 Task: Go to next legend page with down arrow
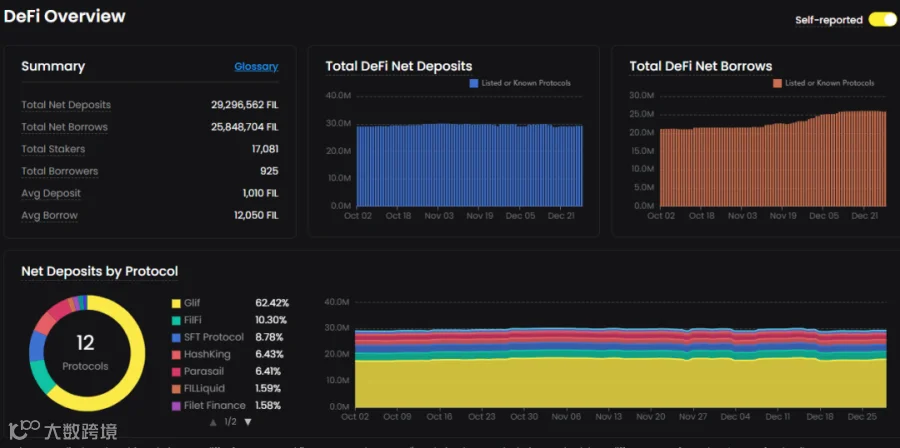click(248, 422)
